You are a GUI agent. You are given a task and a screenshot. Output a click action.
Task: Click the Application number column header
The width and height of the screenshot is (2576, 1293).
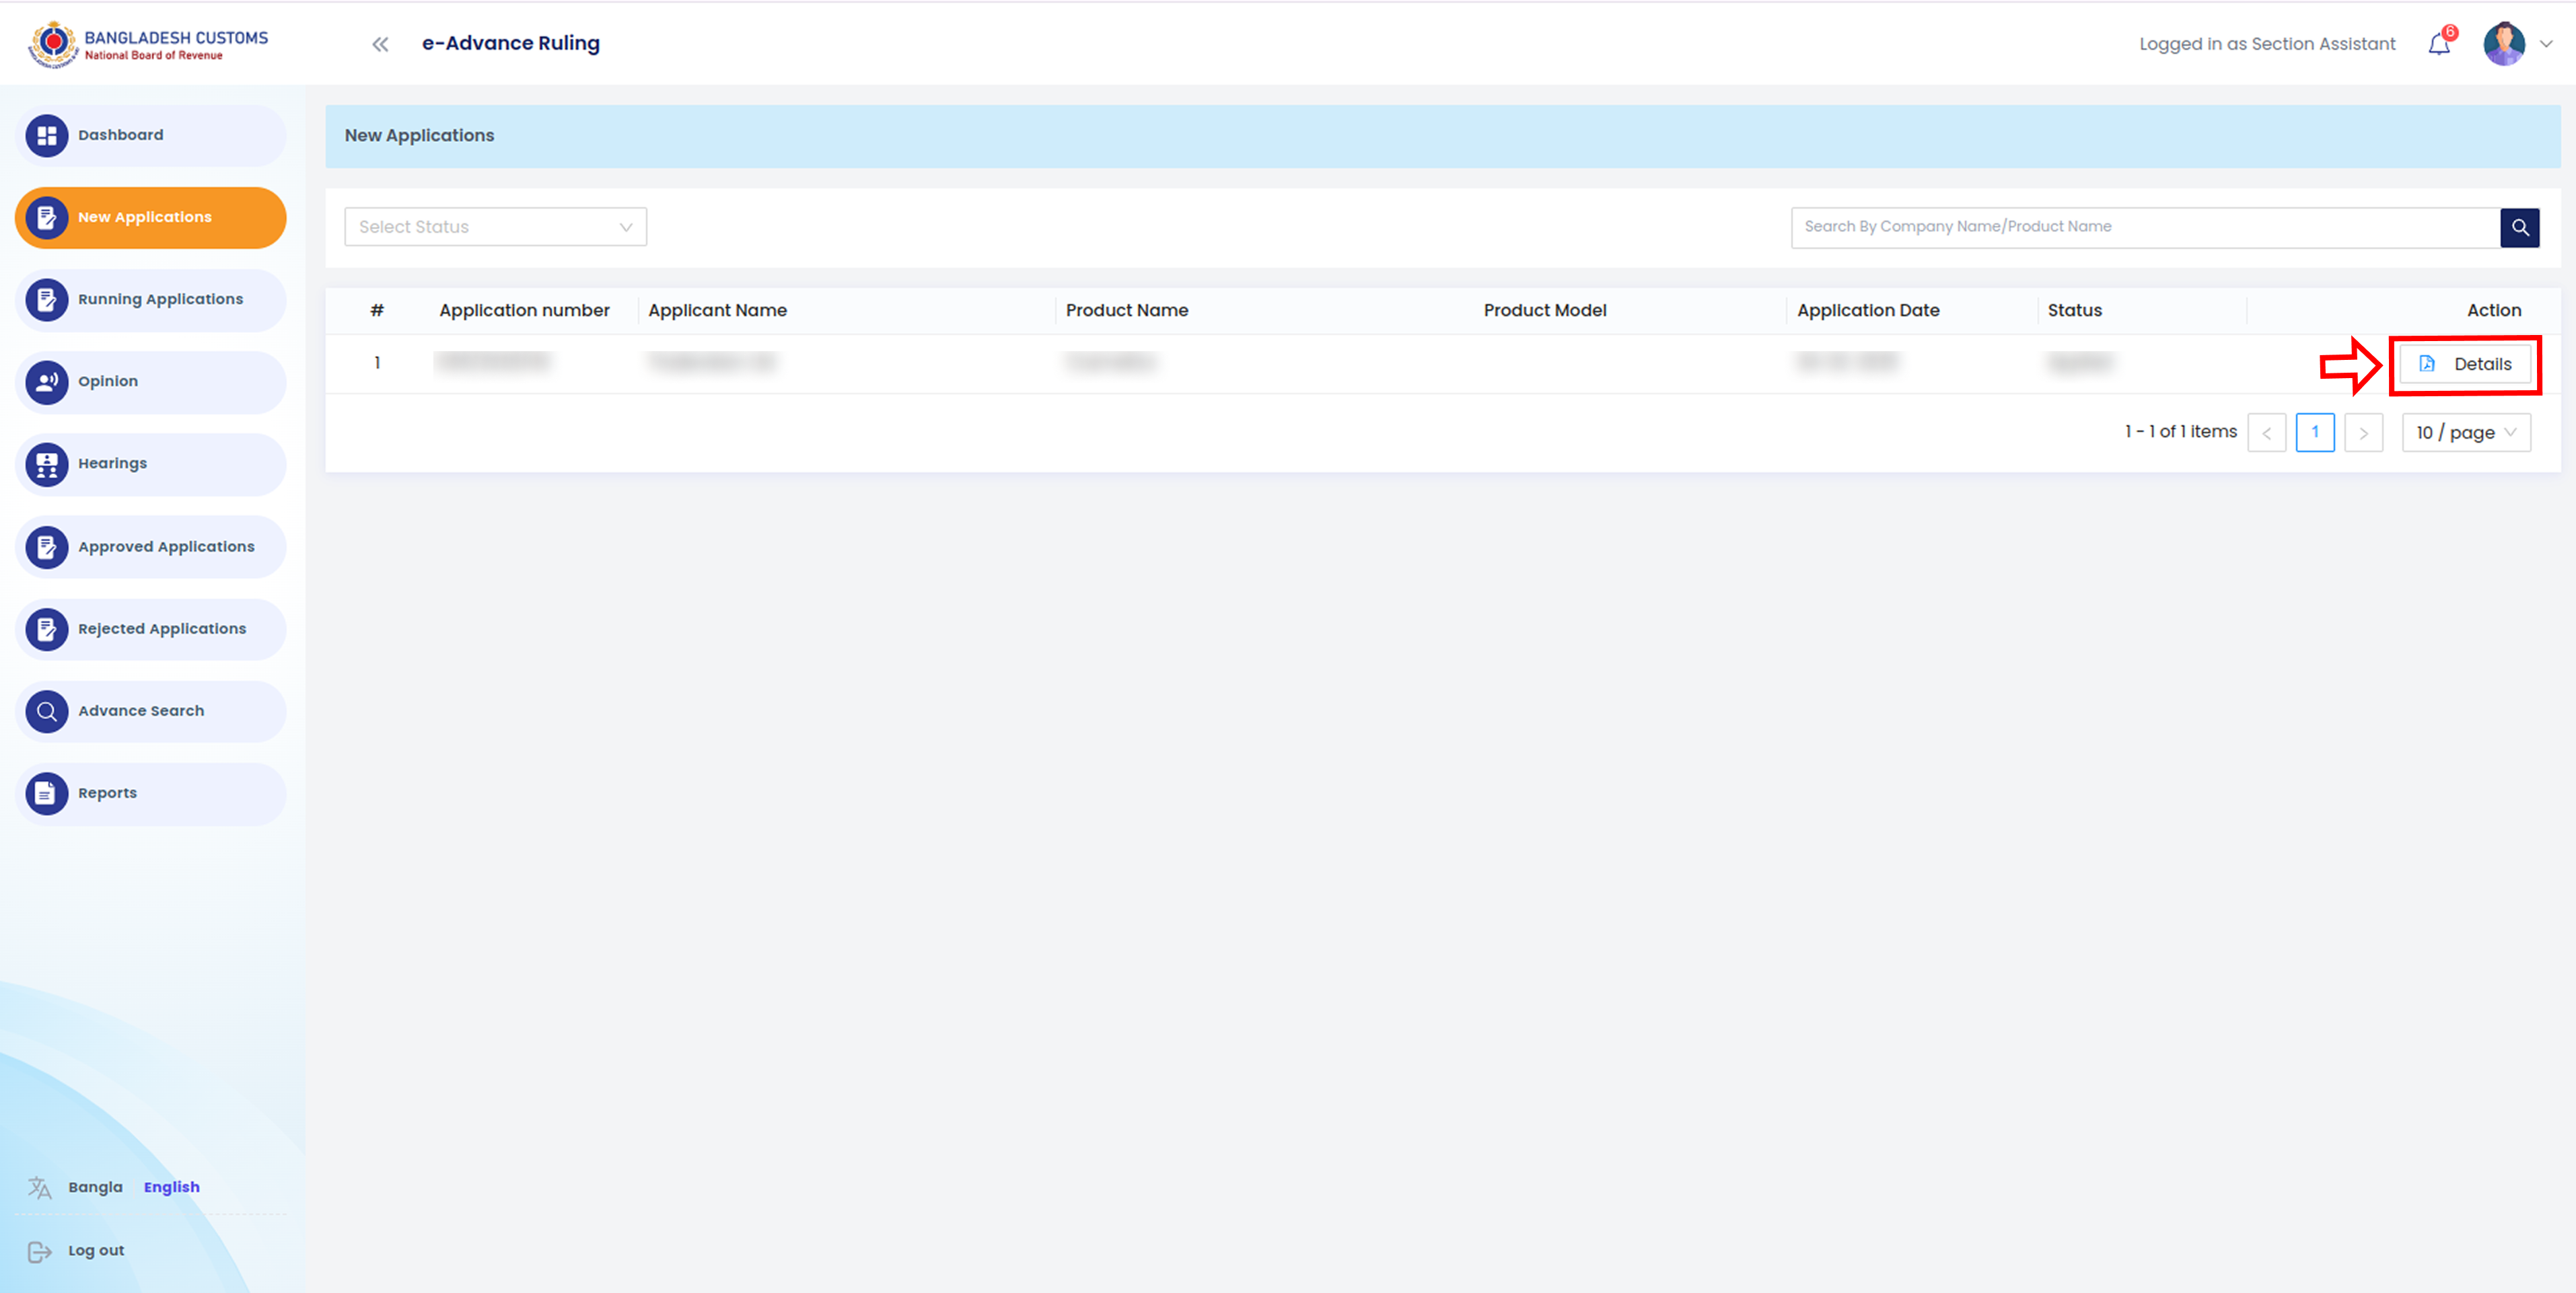(x=524, y=311)
